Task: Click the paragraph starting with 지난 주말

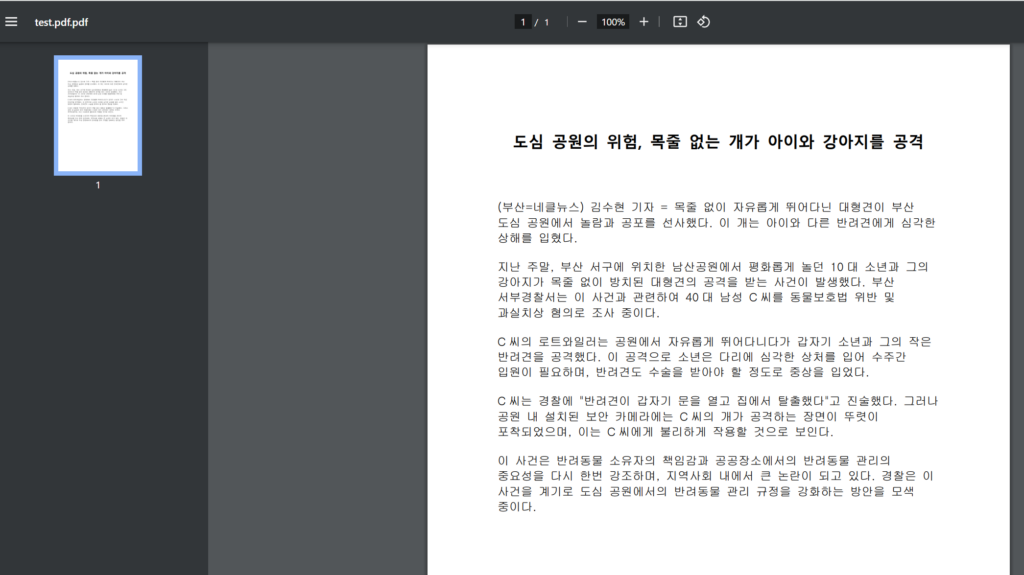Action: [x=713, y=290]
